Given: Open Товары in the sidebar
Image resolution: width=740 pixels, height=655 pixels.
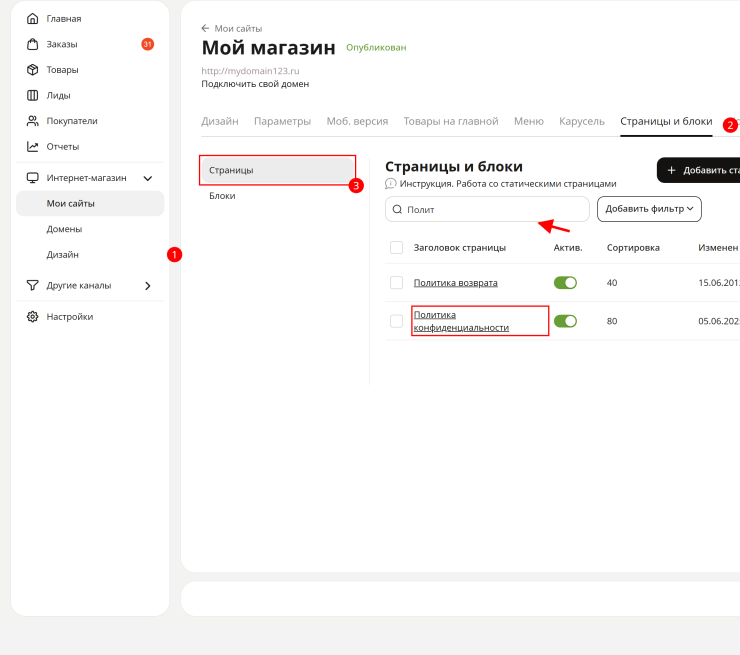Looking at the screenshot, I should point(62,69).
